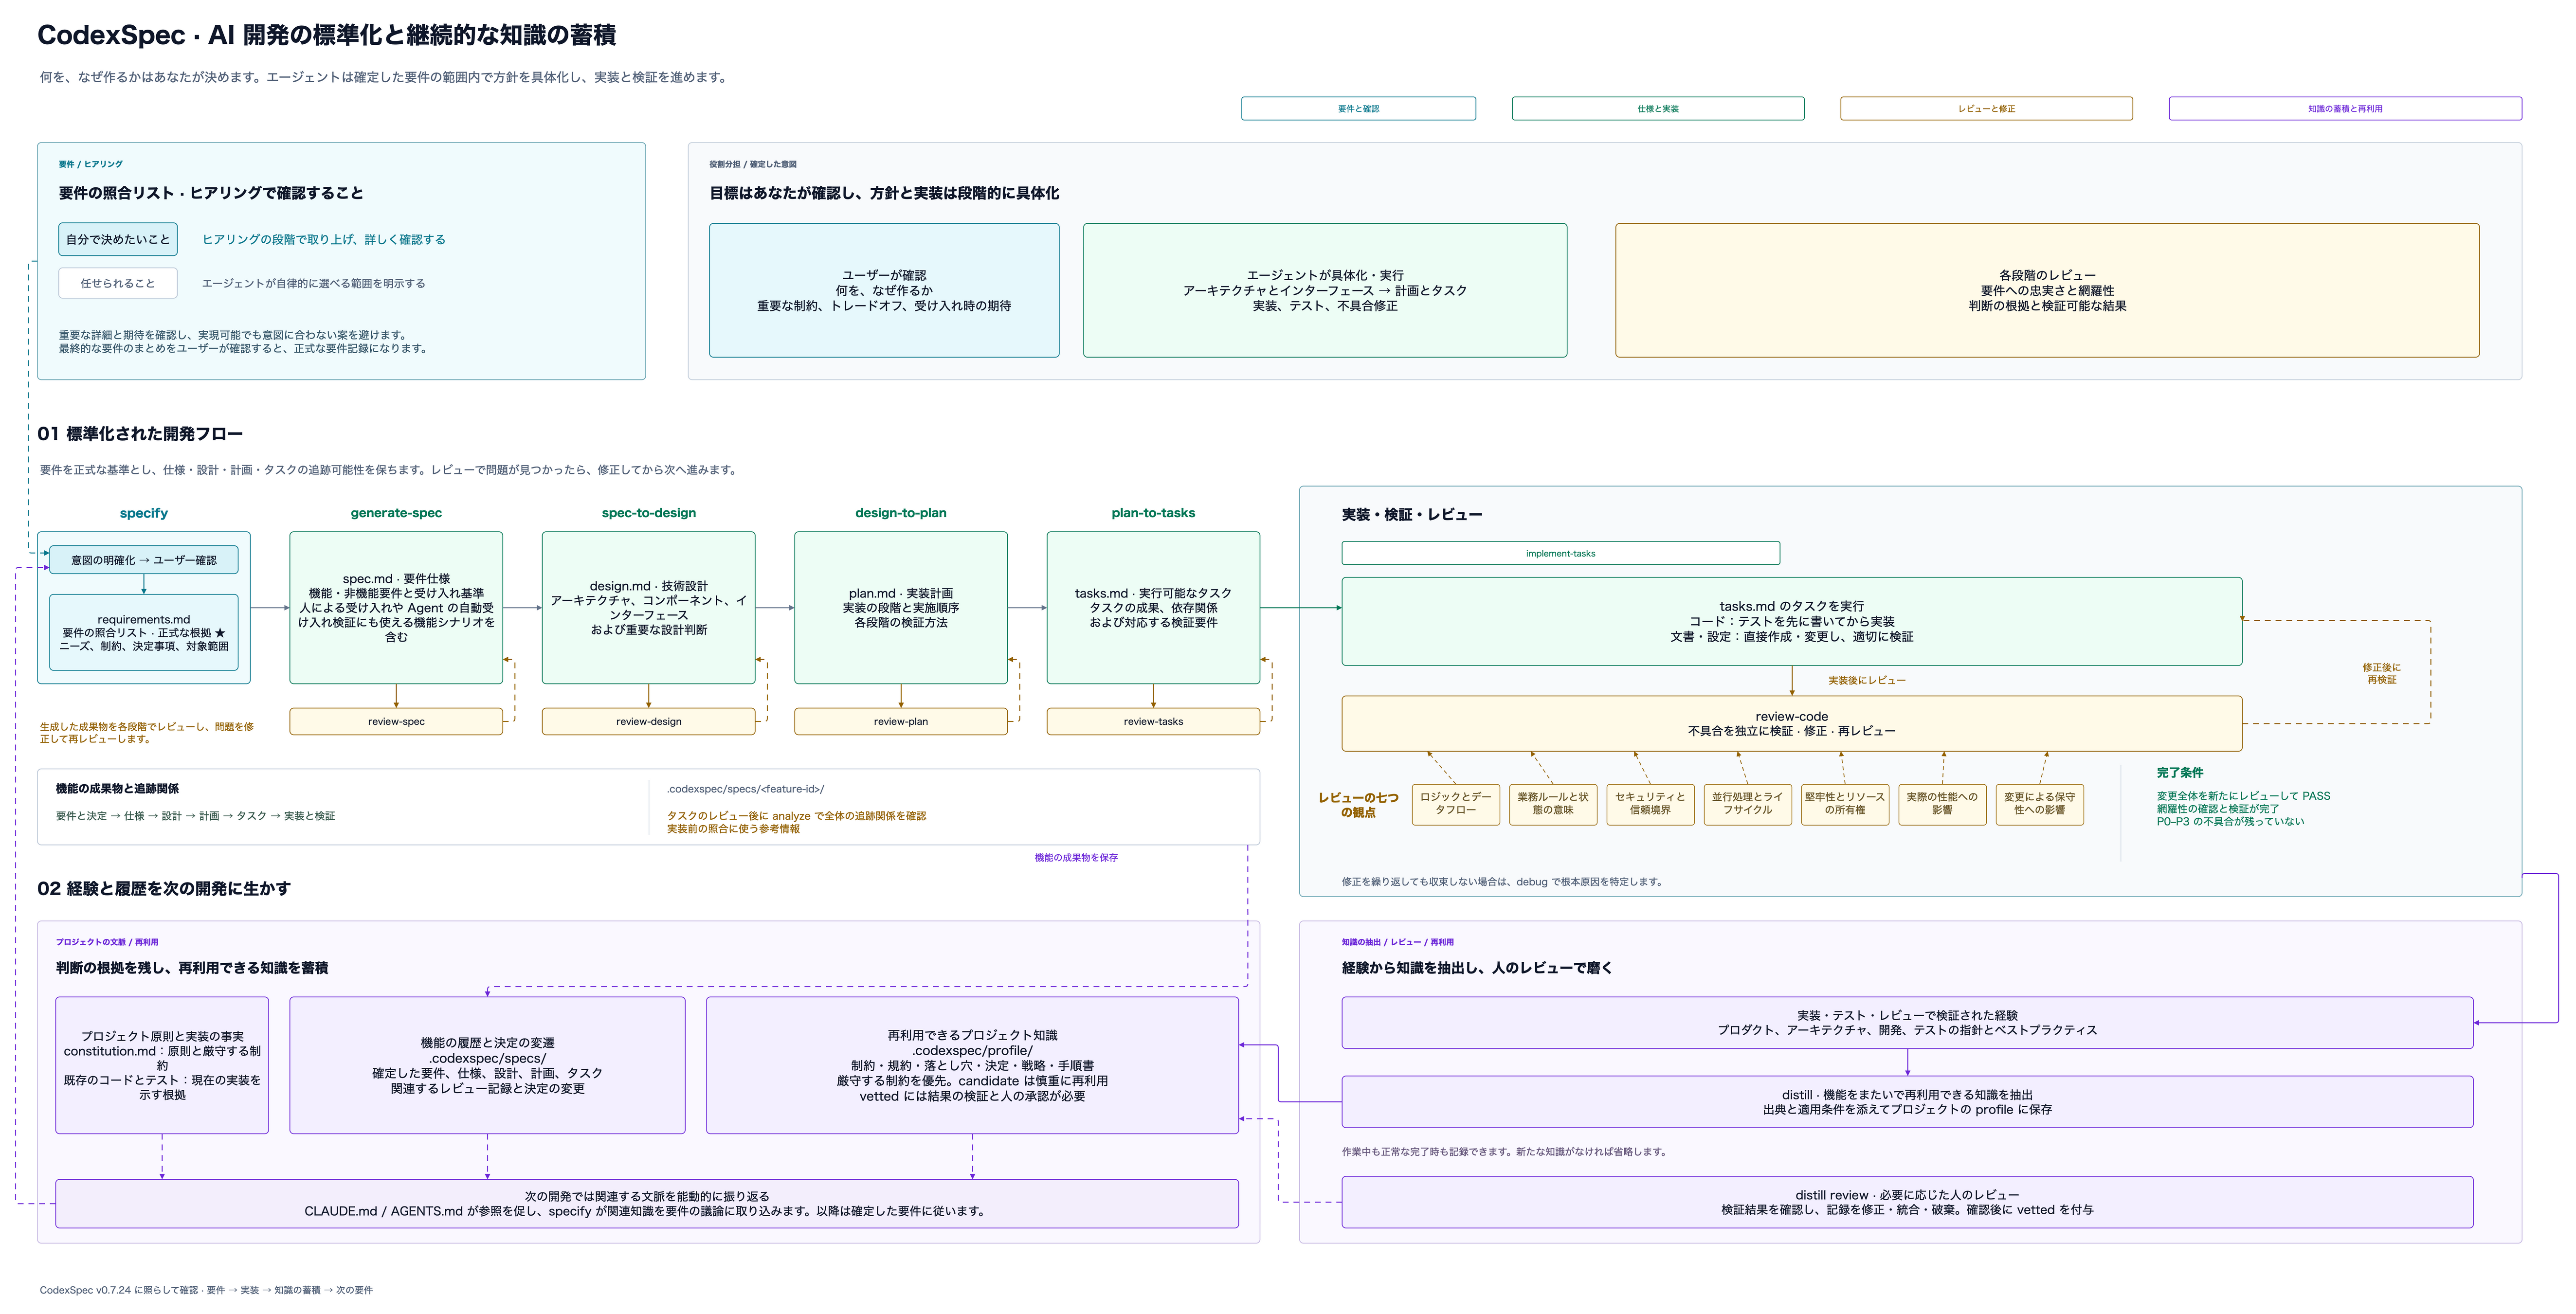
Task: Click the 再利用できるプロジェクト知識 box
Action: 972,1065
